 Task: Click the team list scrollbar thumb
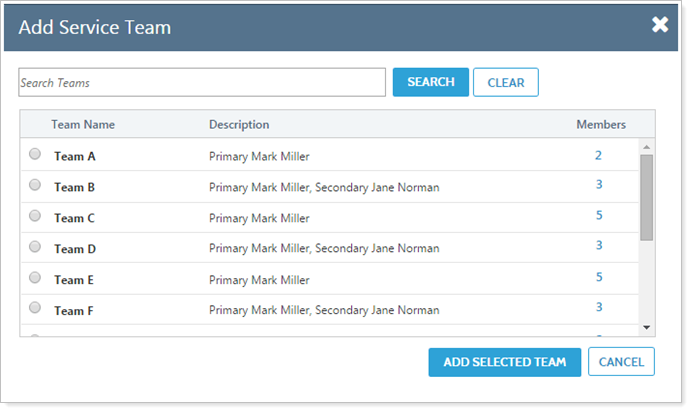646,197
